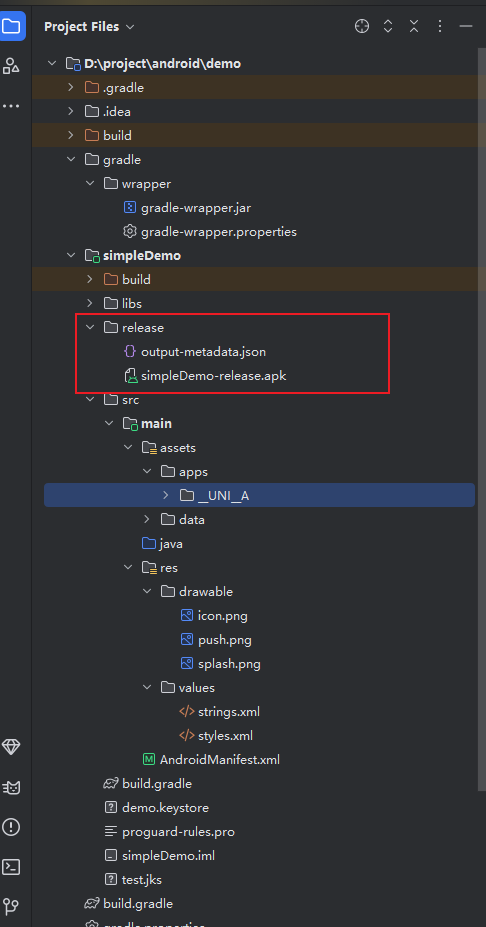Collapse the values folder chevron
Viewport: 486px width, 927px height.
pyautogui.click(x=147, y=688)
